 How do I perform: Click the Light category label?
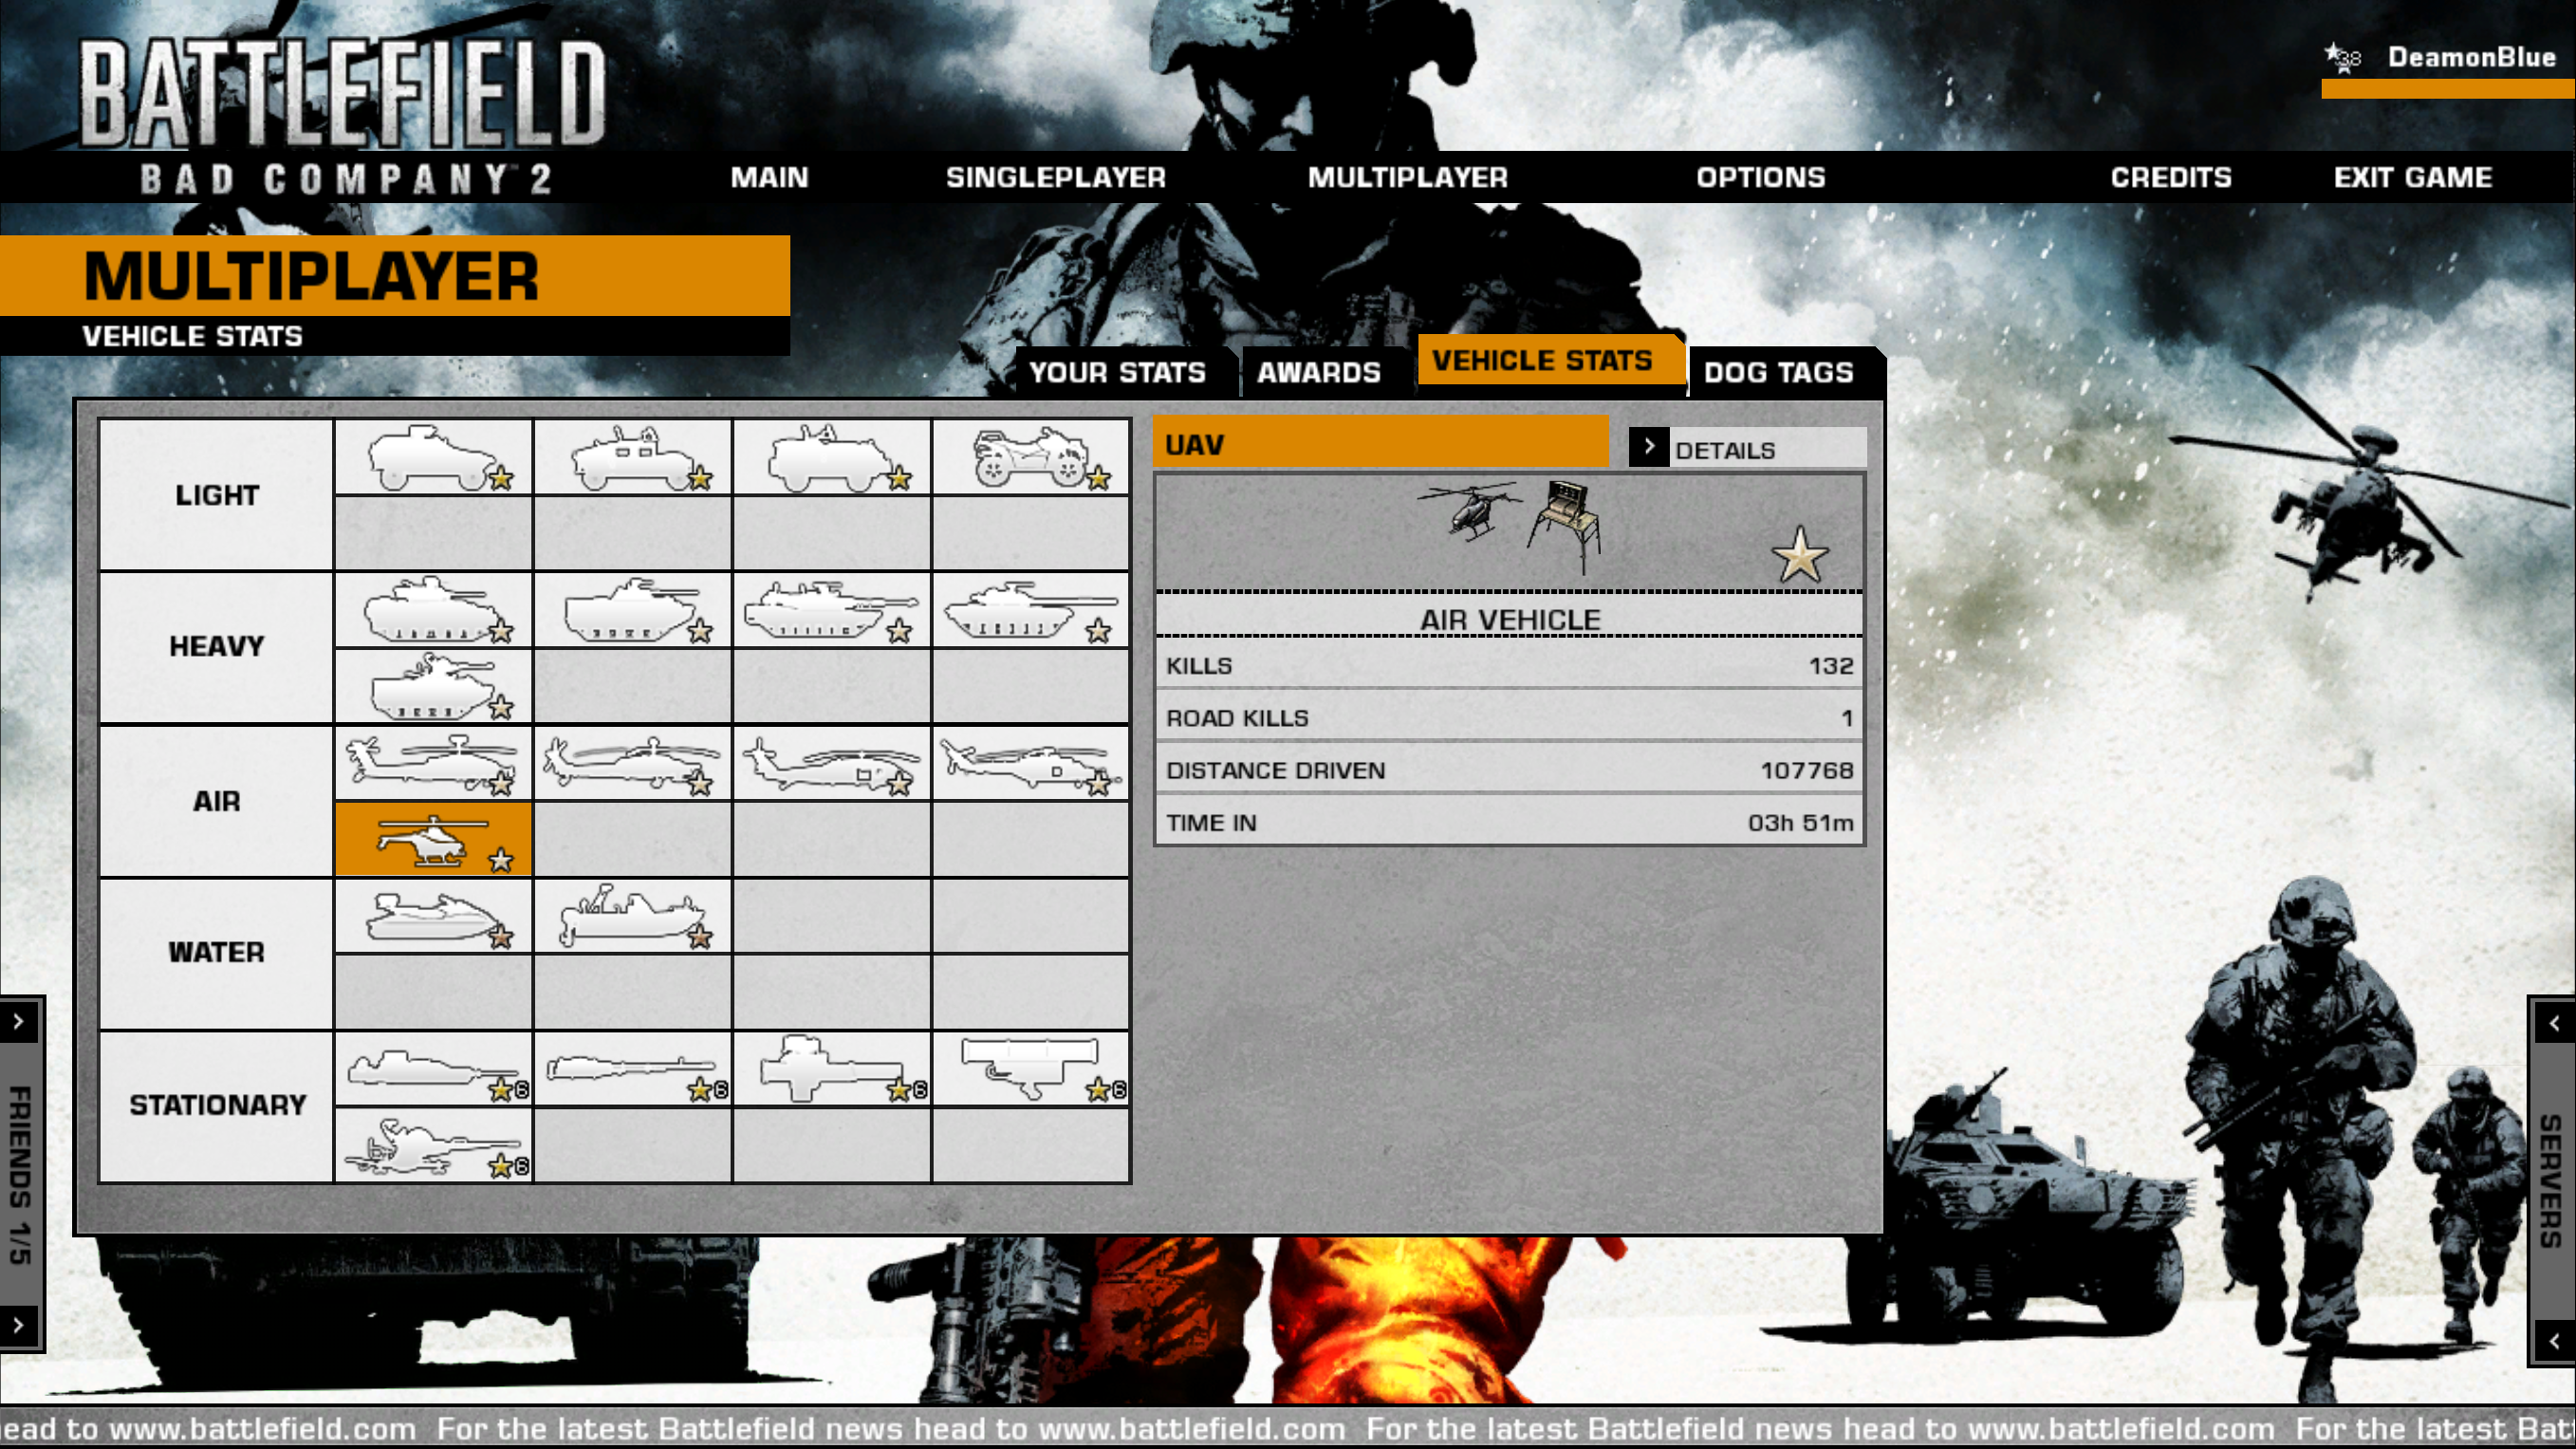[x=217, y=495]
